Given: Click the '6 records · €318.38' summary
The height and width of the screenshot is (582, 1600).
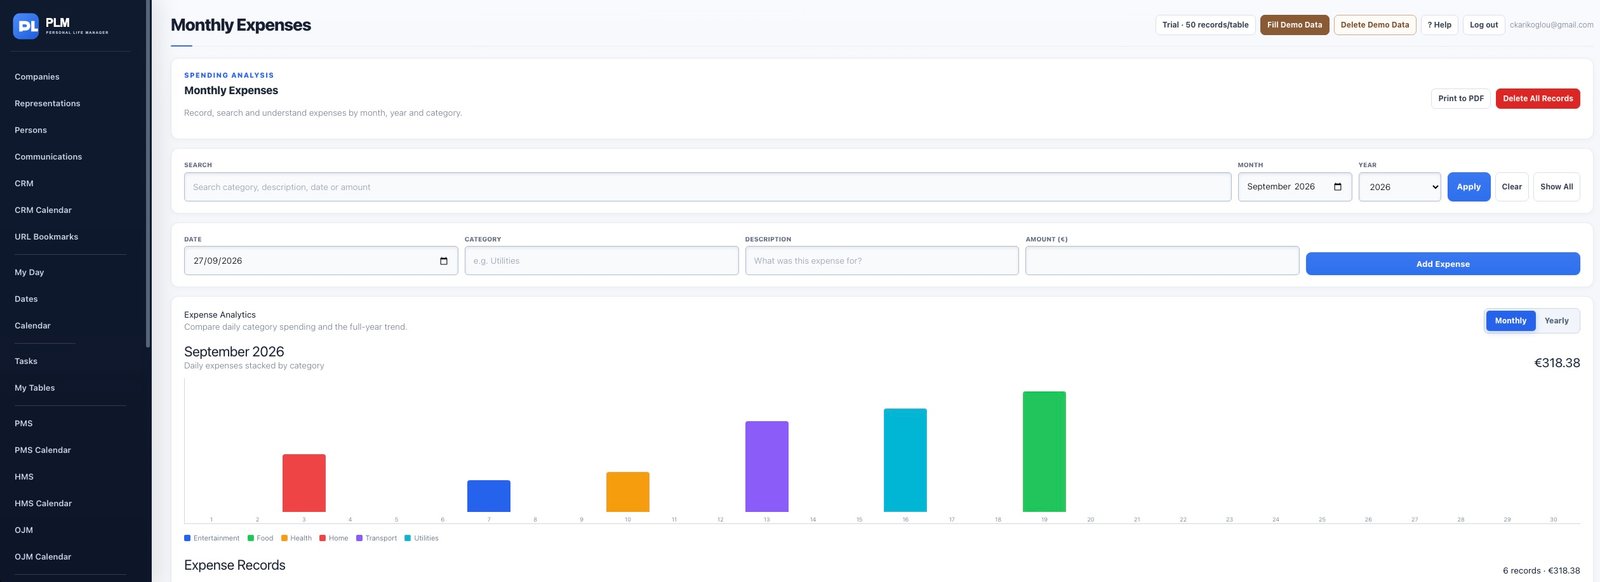Looking at the screenshot, I should tap(1541, 571).
